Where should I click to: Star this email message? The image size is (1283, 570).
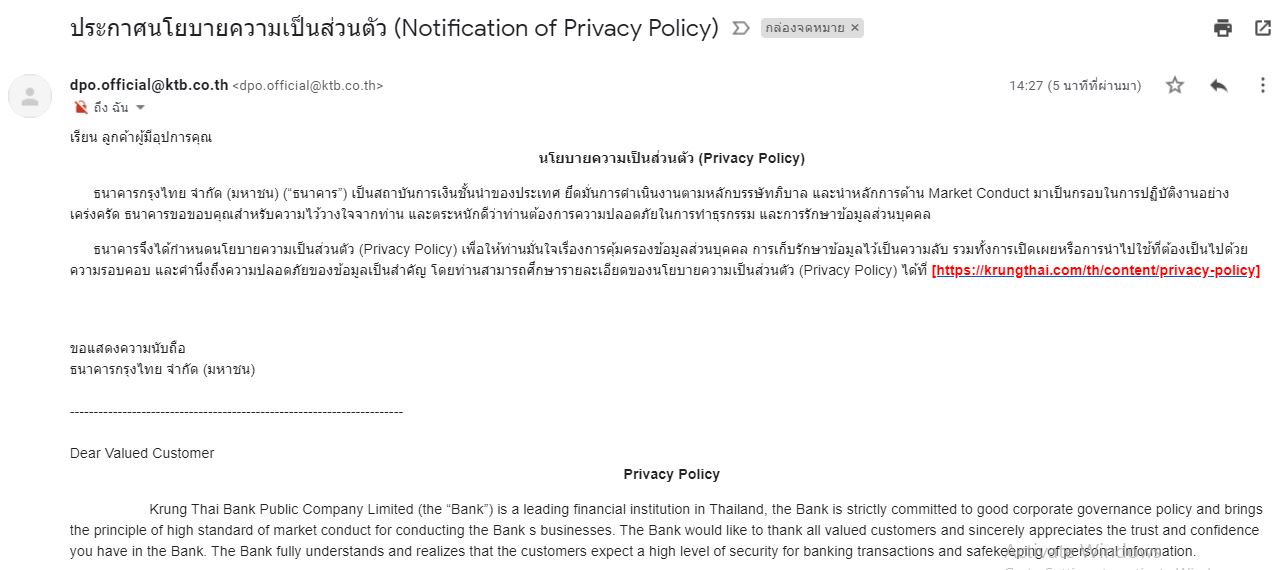tap(1175, 86)
